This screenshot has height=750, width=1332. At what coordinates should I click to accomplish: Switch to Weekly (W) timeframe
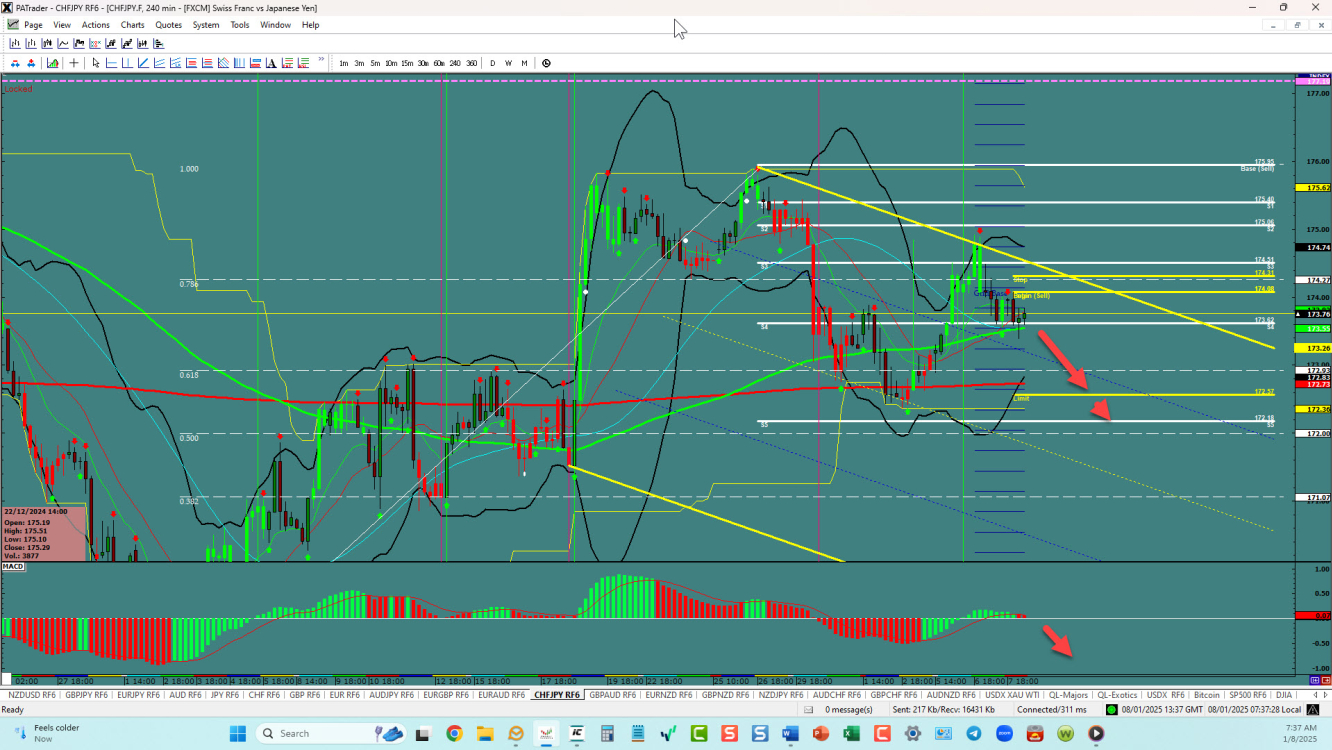point(508,63)
